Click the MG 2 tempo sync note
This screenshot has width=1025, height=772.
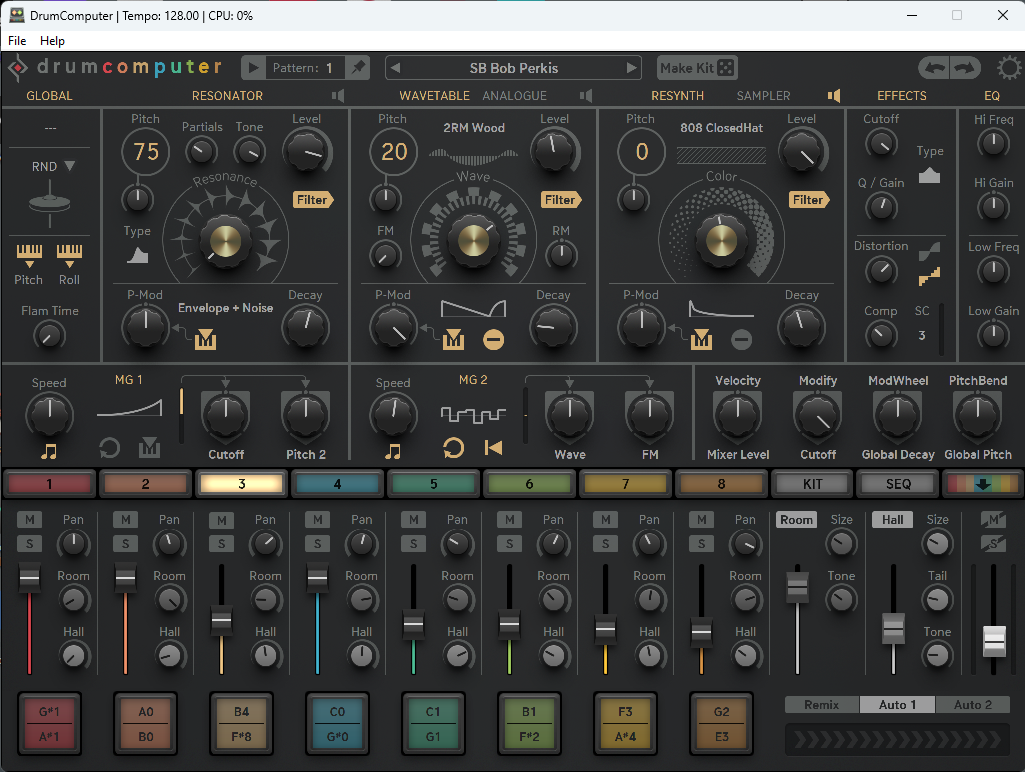(393, 450)
